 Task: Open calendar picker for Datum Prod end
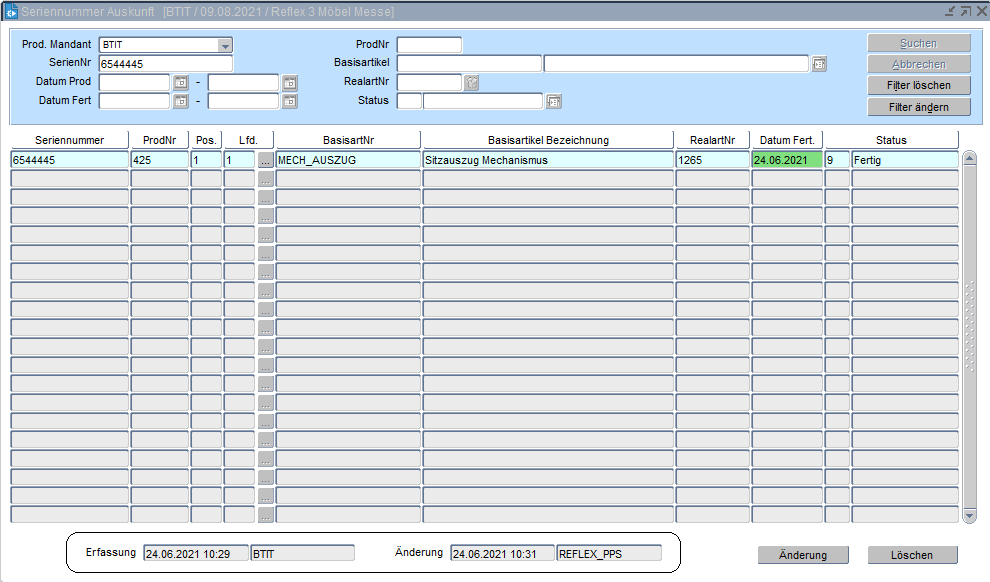(290, 83)
